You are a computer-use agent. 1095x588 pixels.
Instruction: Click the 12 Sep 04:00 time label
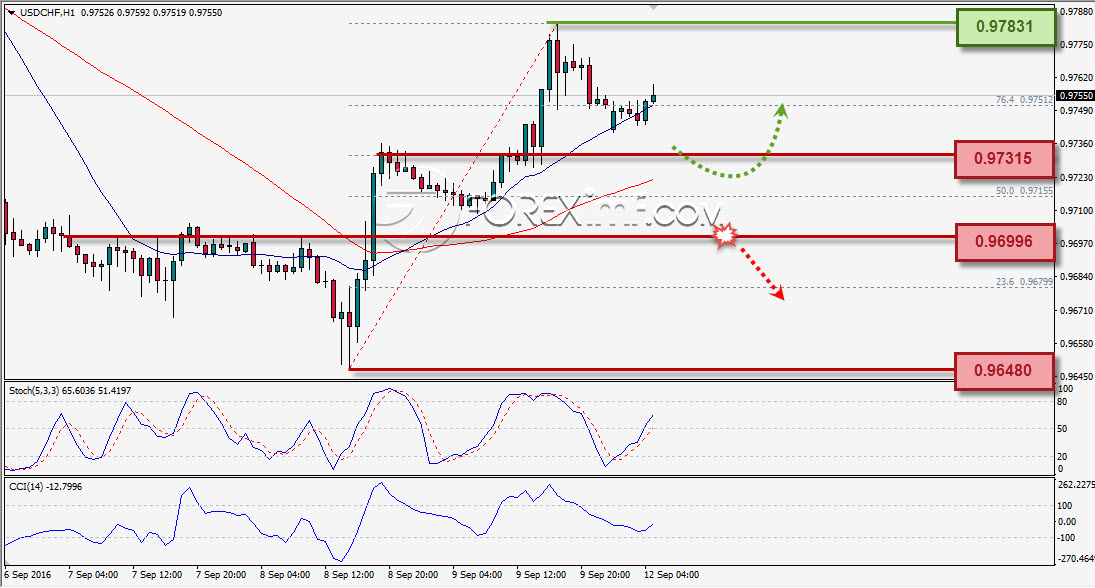point(671,575)
